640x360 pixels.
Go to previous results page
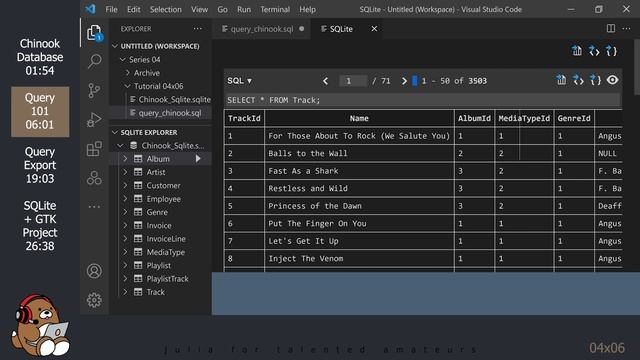click(325, 81)
